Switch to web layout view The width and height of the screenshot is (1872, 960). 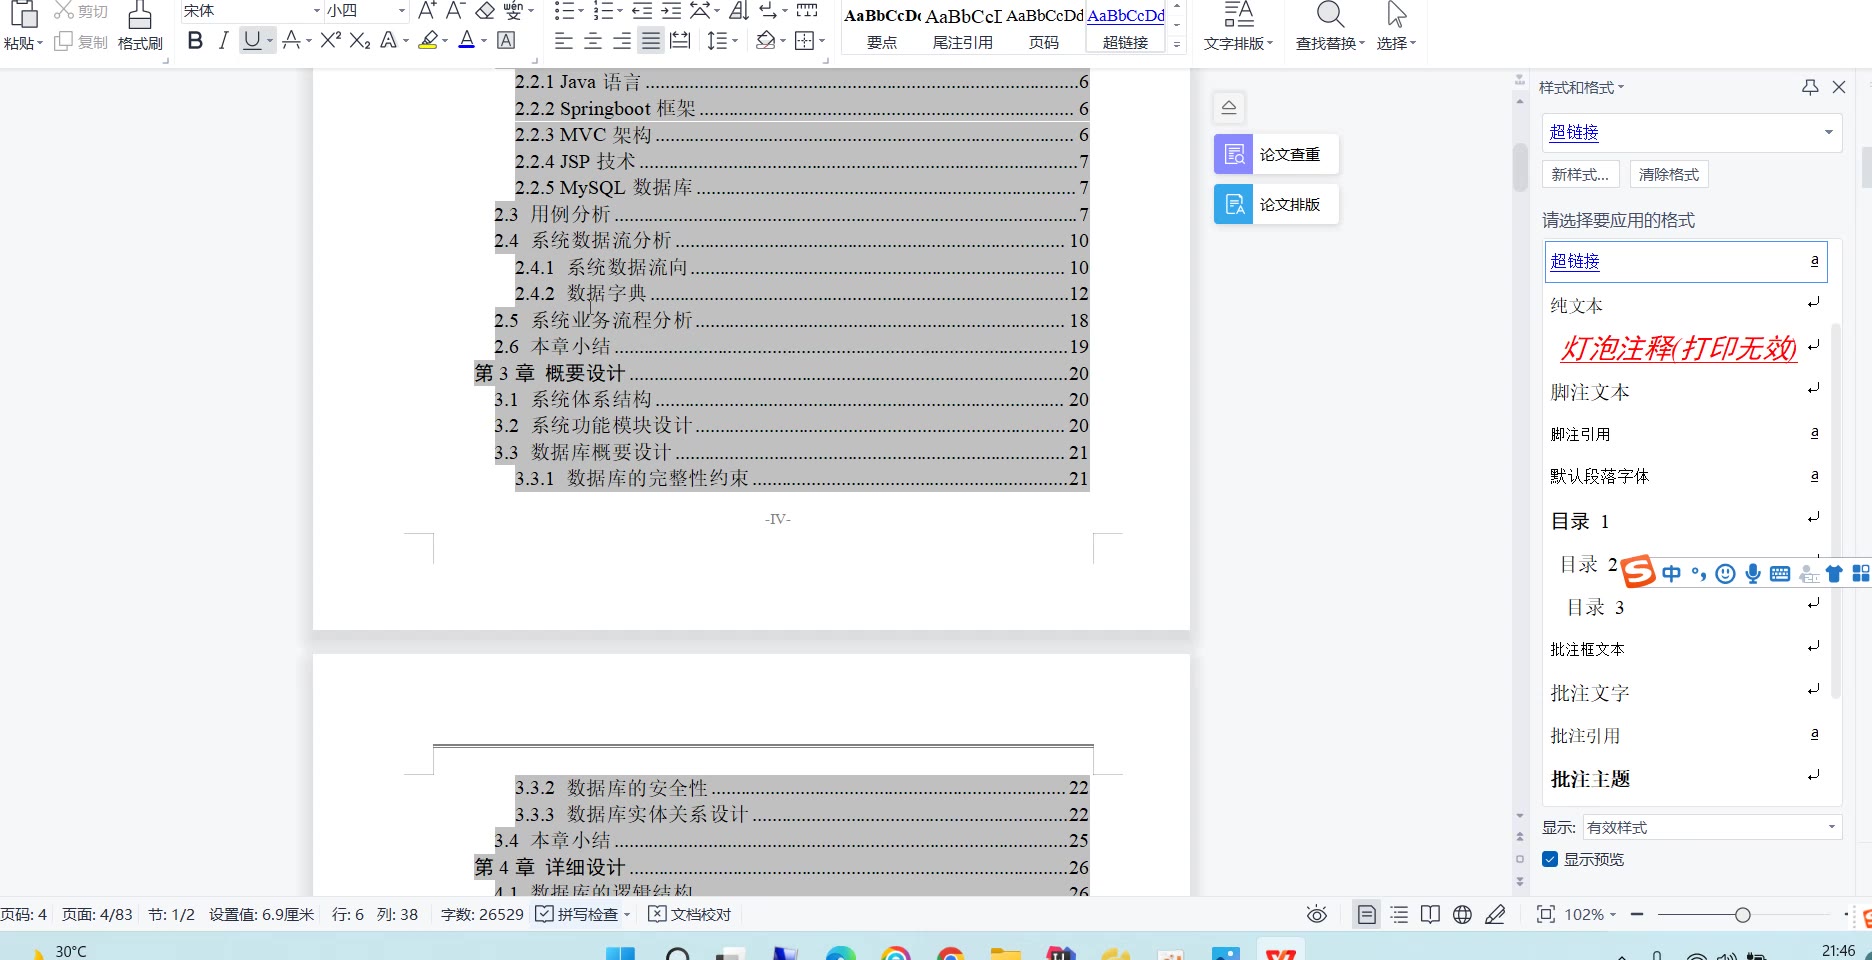pos(1462,914)
